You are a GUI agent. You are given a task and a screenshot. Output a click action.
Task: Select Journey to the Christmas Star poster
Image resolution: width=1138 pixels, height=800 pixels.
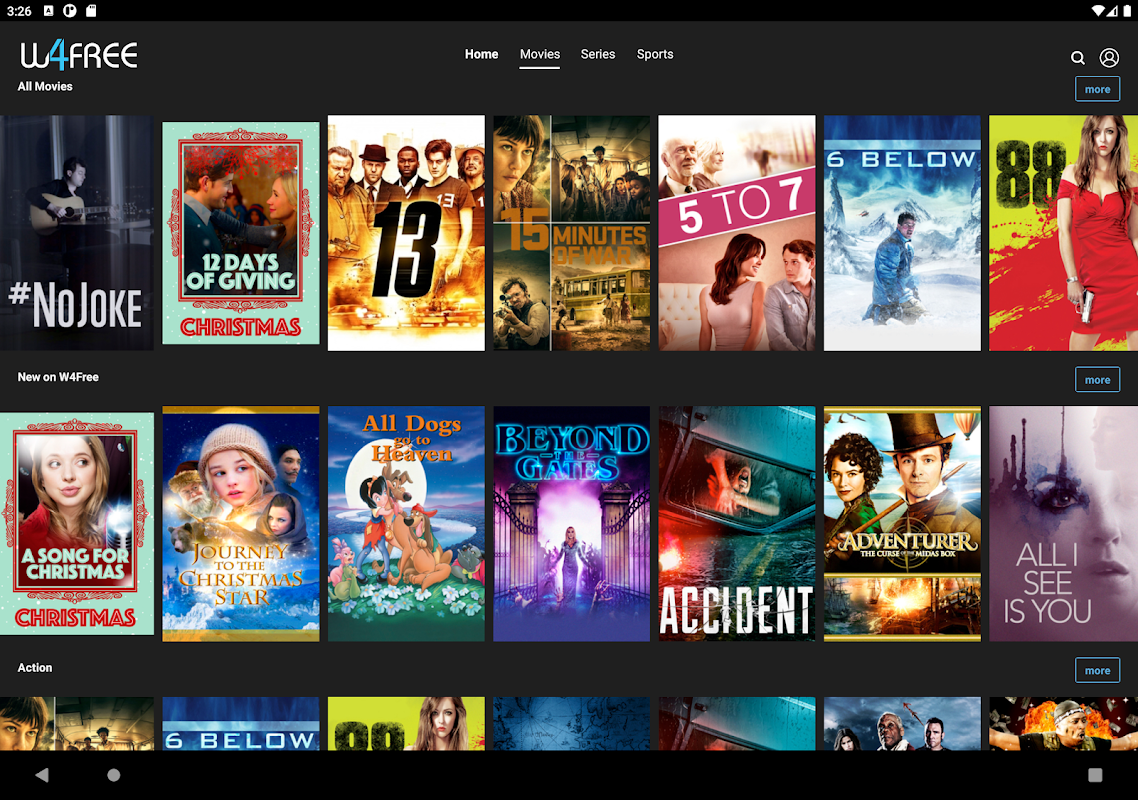coord(241,523)
